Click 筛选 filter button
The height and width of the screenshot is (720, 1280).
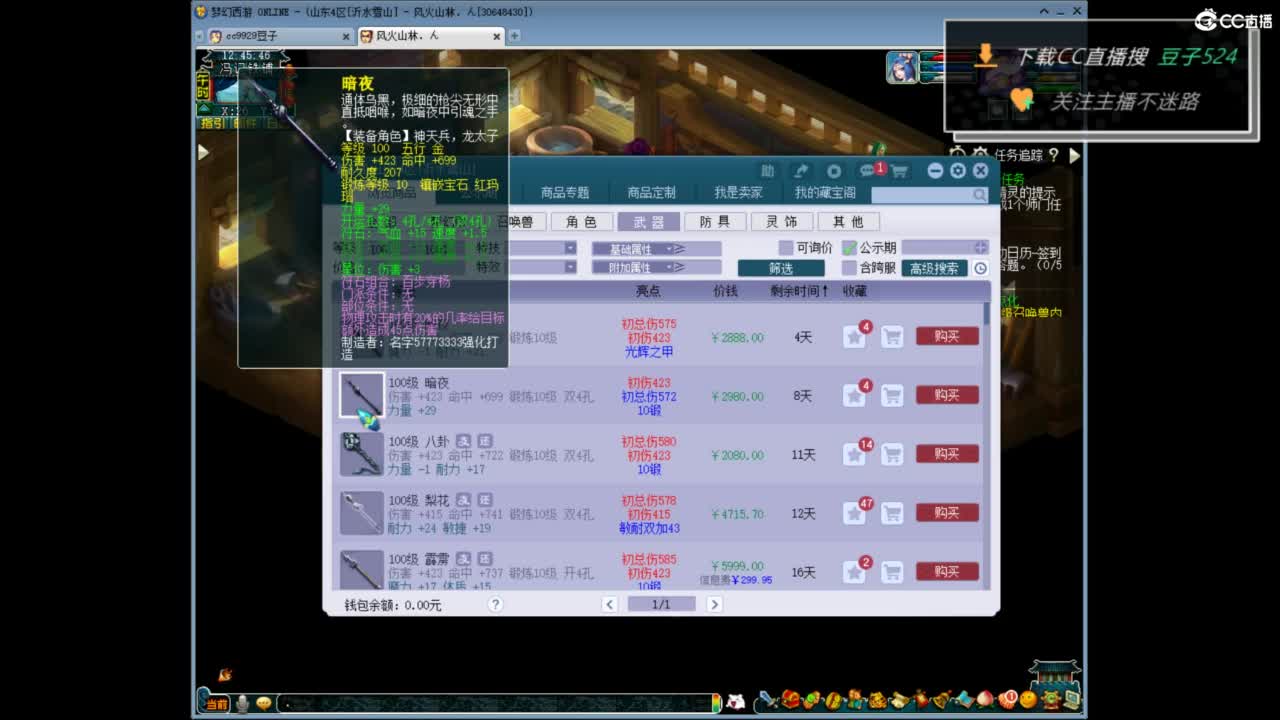click(781, 268)
